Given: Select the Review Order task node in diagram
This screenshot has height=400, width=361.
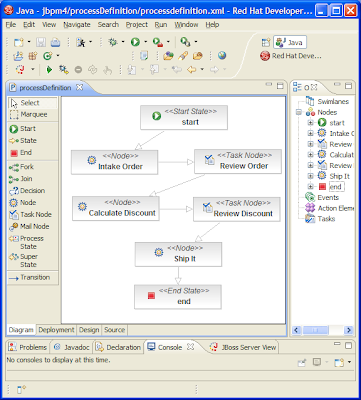Looking at the screenshot, I should click(x=238, y=162).
